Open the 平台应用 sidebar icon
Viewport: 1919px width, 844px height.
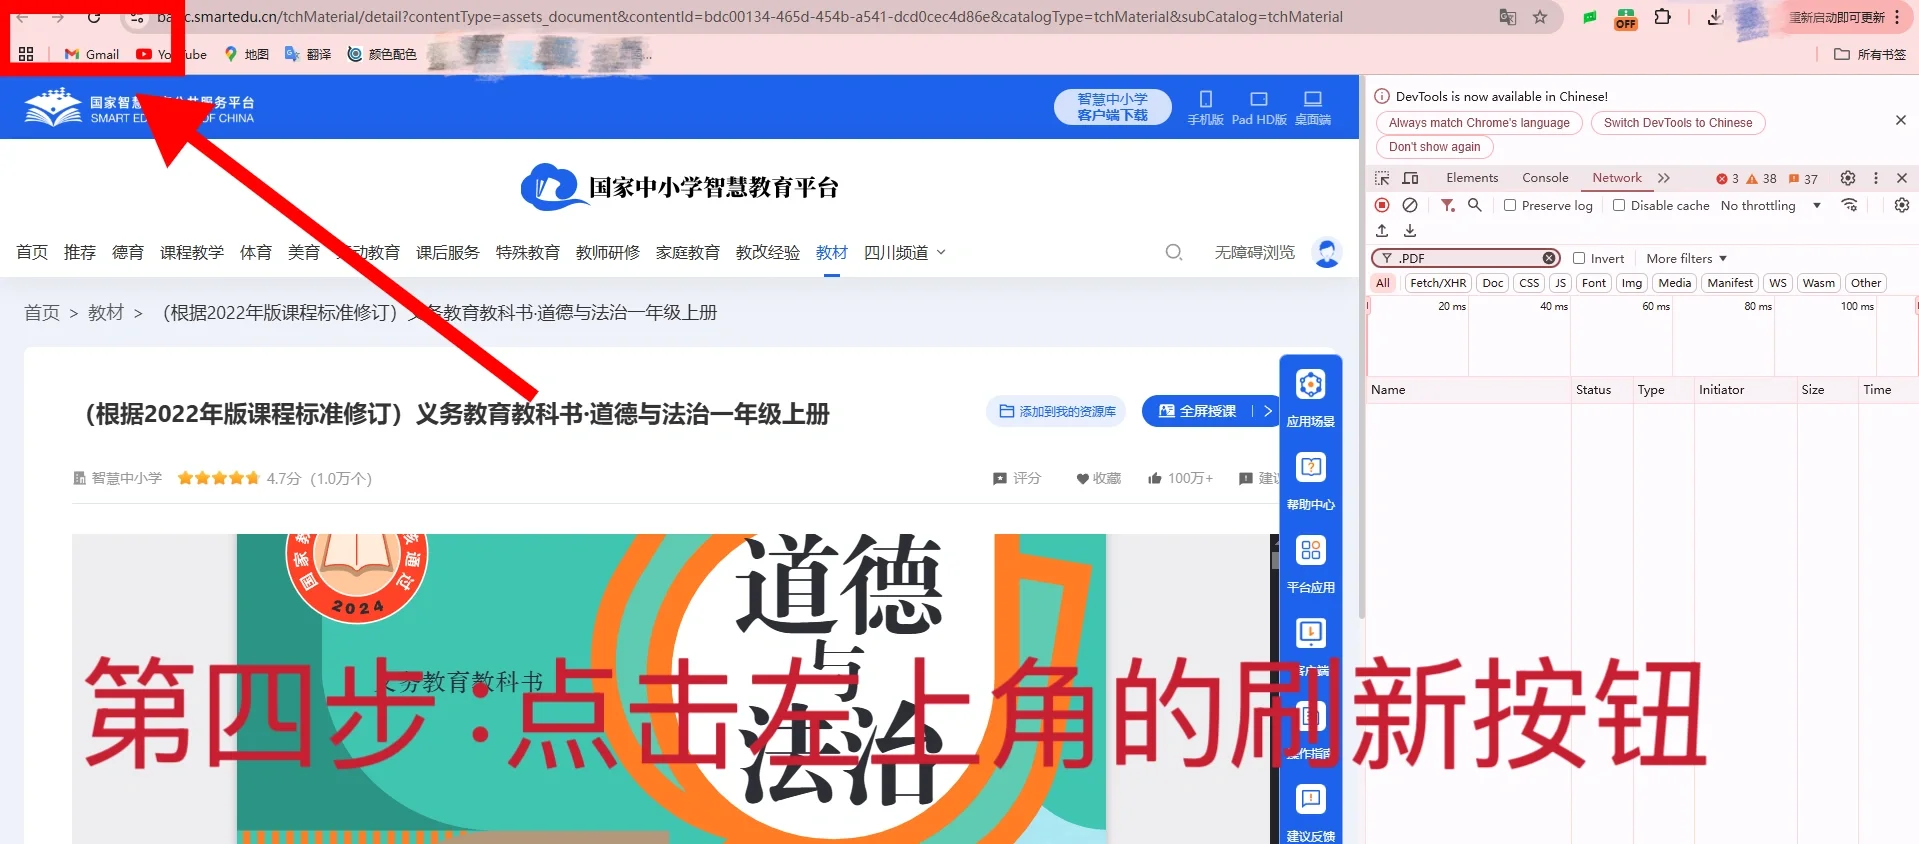[1310, 564]
